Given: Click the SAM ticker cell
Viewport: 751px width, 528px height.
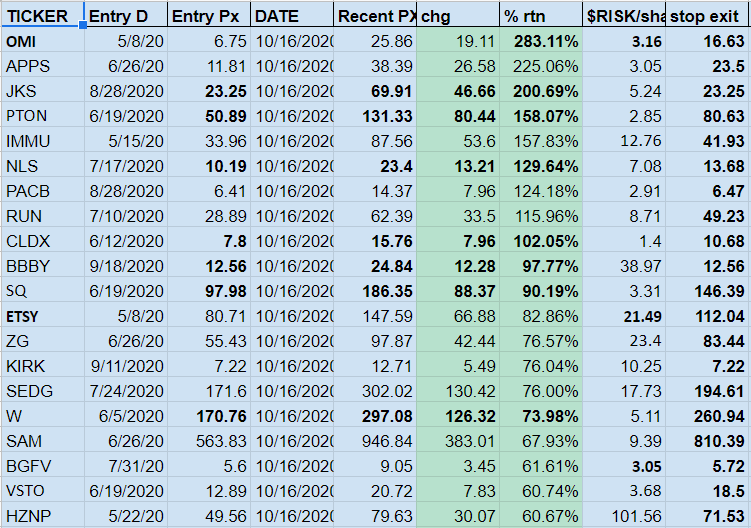Looking at the screenshot, I should click(x=42, y=441).
